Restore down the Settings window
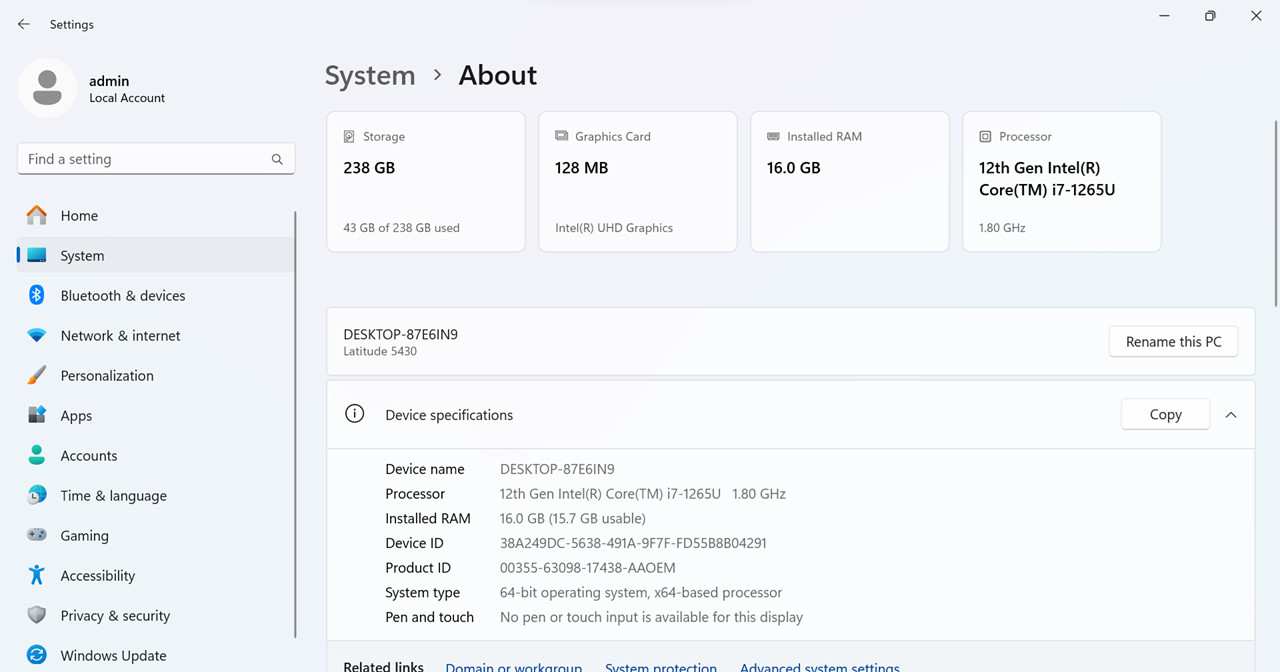The width and height of the screenshot is (1280, 672). click(1210, 16)
